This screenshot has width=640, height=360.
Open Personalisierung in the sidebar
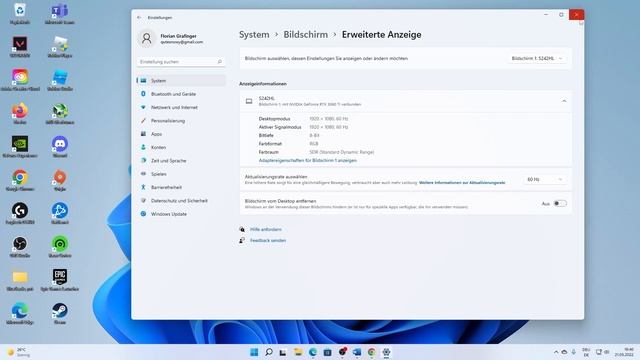[181, 120]
